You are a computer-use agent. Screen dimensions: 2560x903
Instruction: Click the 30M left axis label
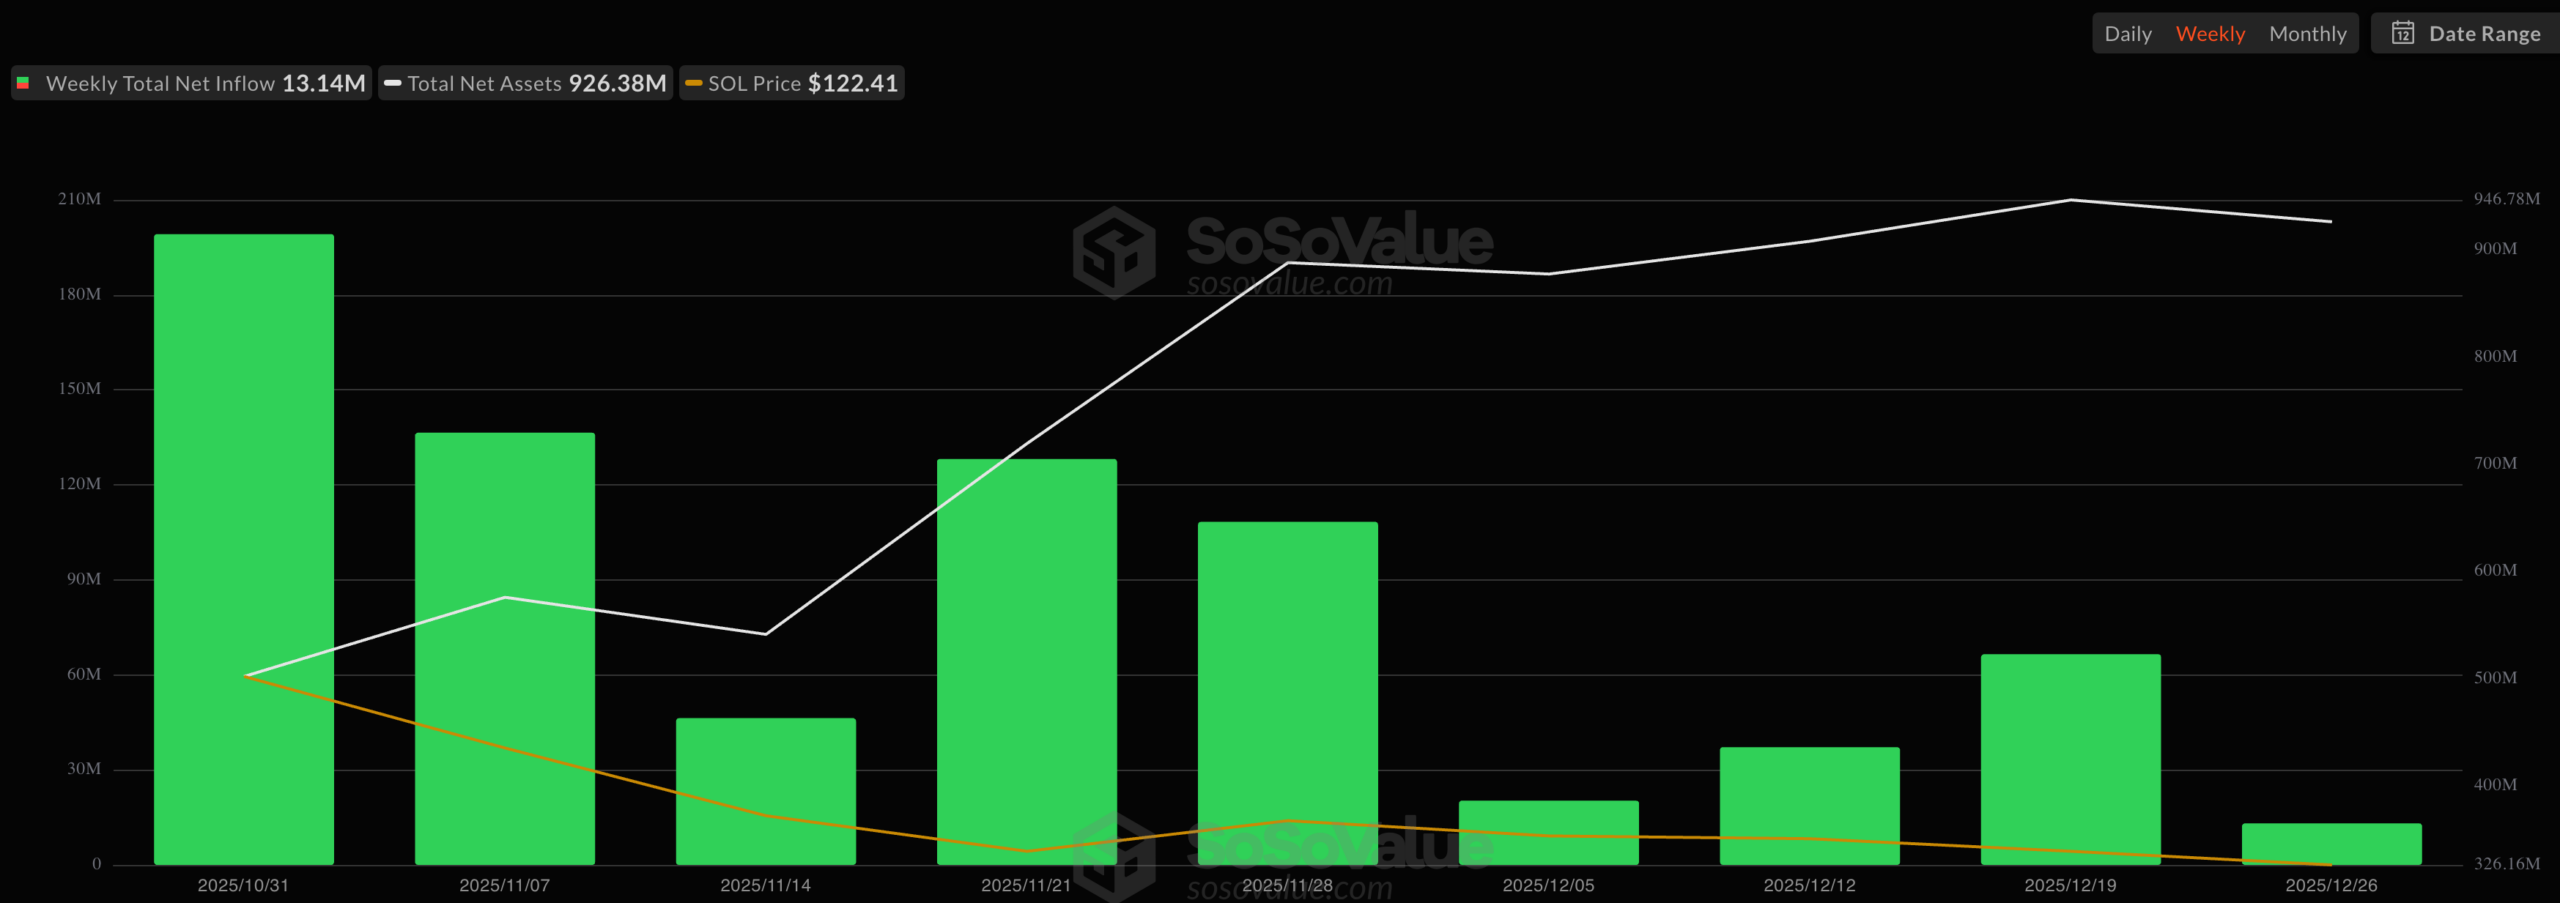84,768
